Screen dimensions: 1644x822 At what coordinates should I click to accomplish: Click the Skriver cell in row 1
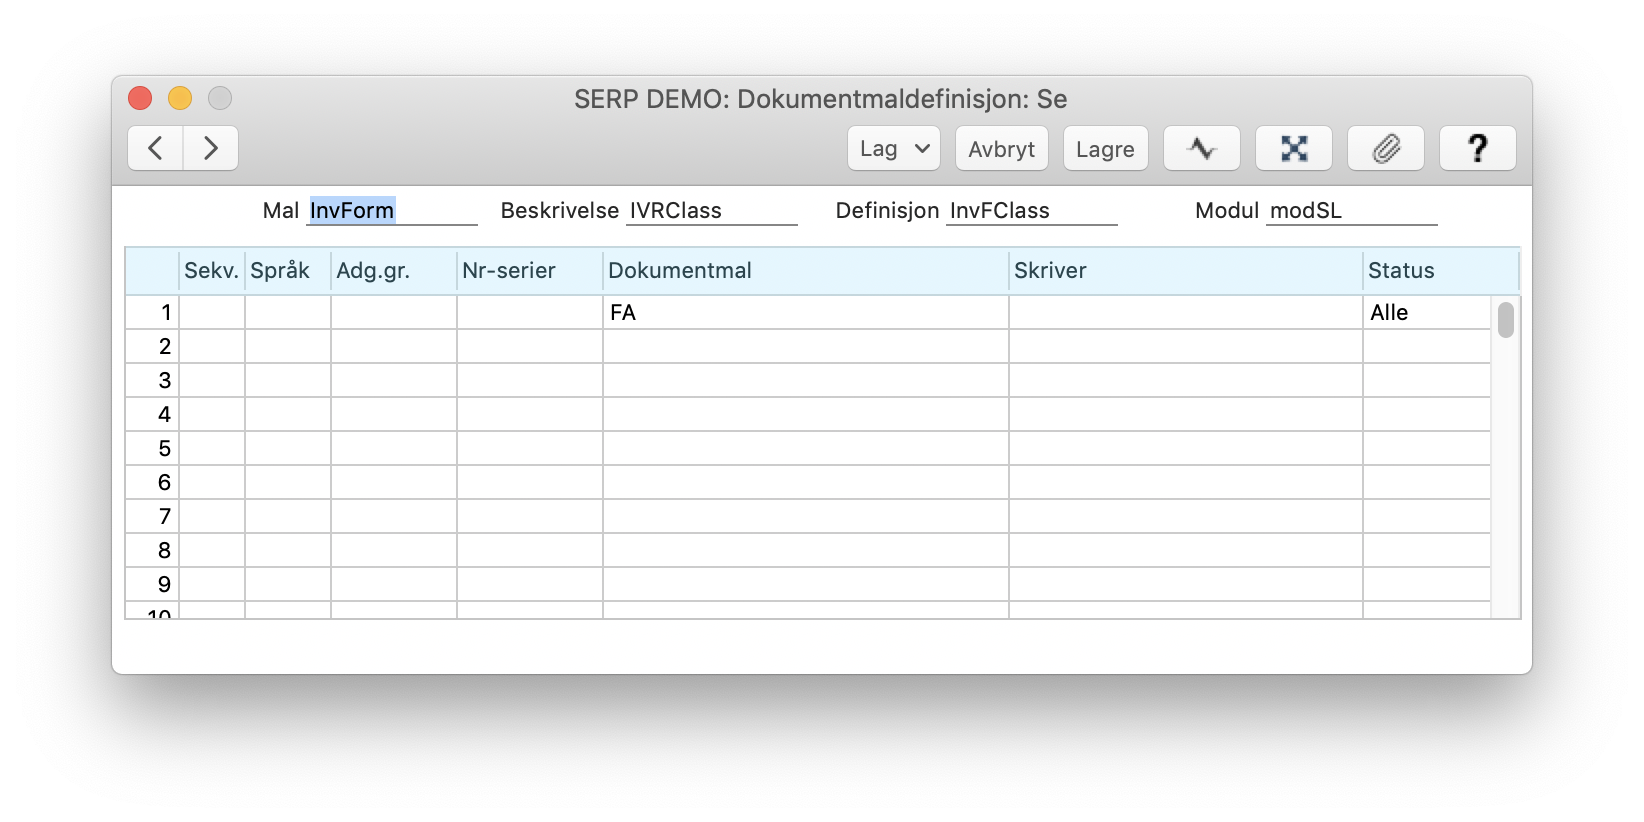pos(1186,312)
